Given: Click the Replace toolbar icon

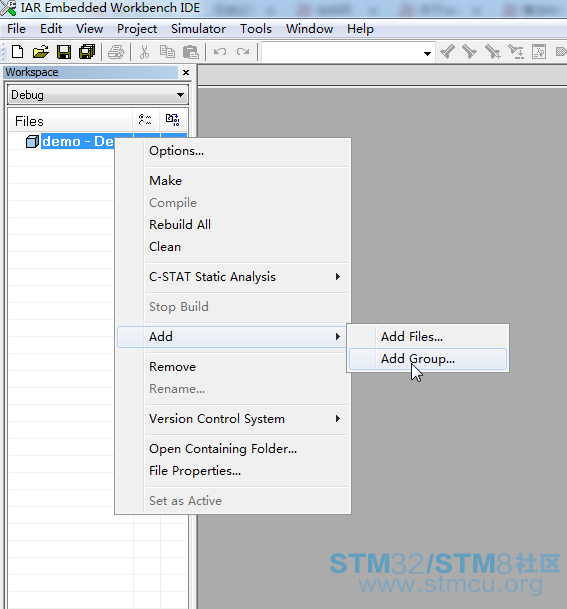Looking at the screenshot, I should click(x=516, y=52).
